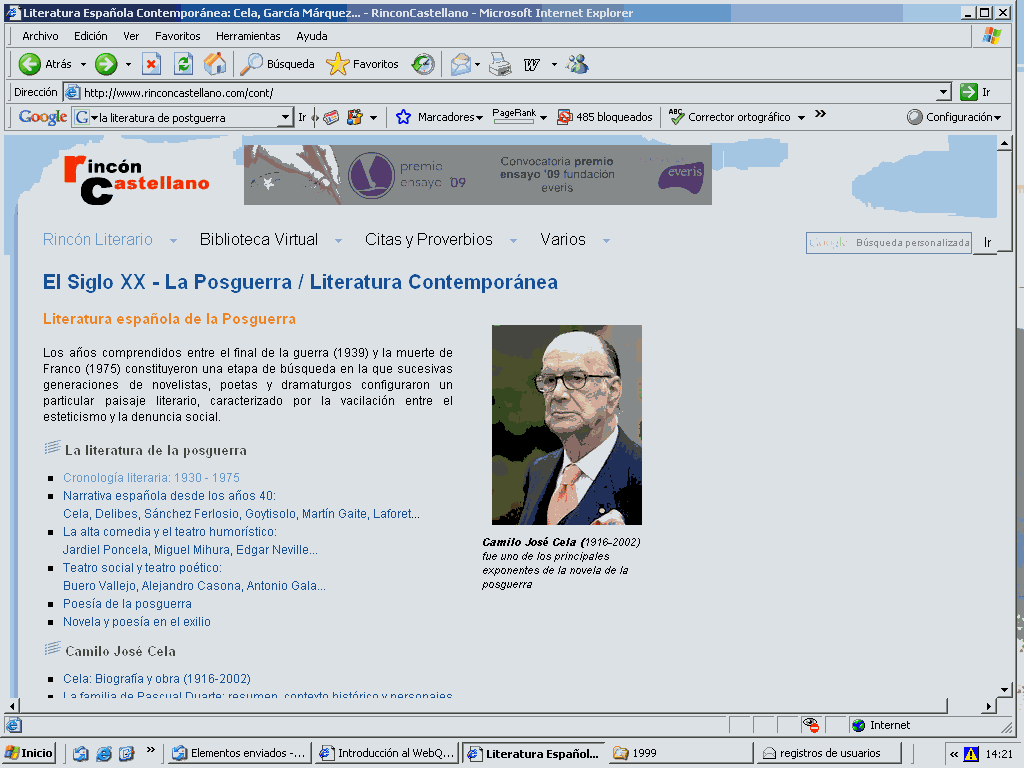Click the blocked popup status bar icon
The image size is (1024, 768).
810,725
